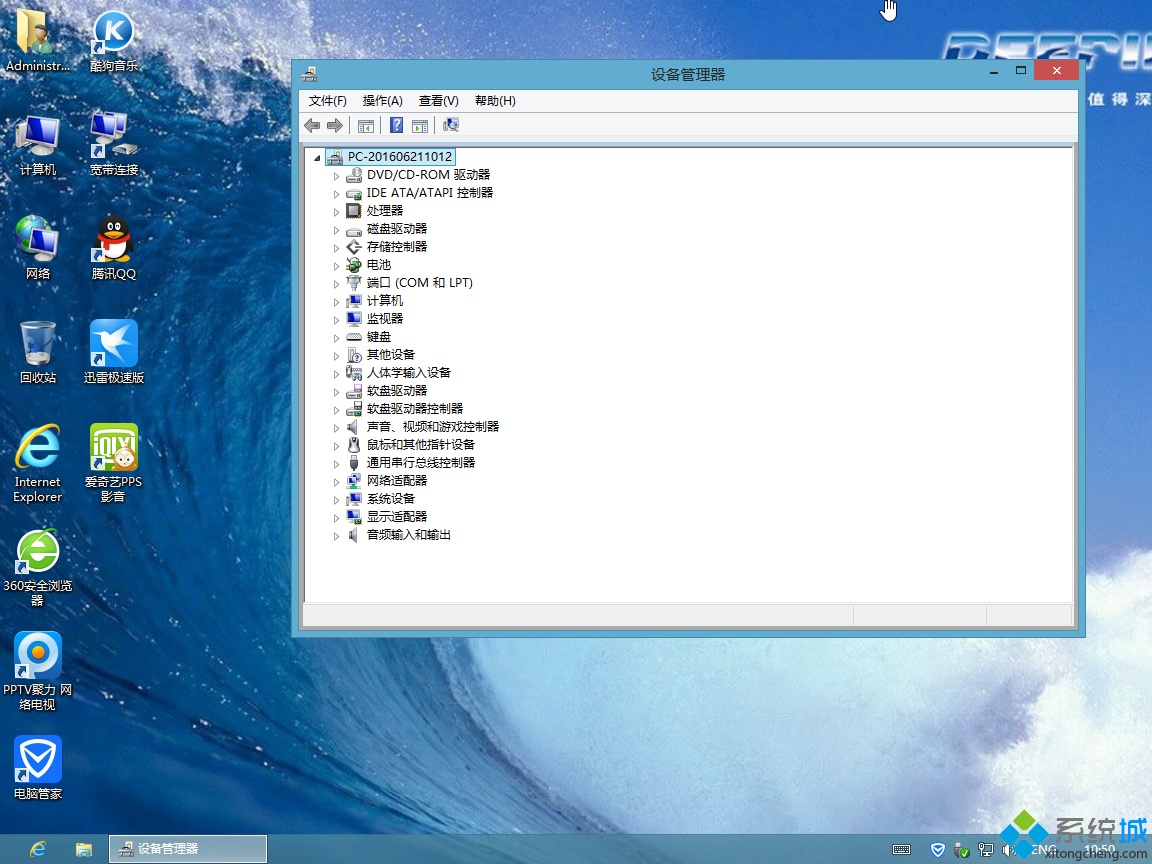The image size is (1152, 864).
Task: Click the volume icon in the system tray
Action: 1006,850
